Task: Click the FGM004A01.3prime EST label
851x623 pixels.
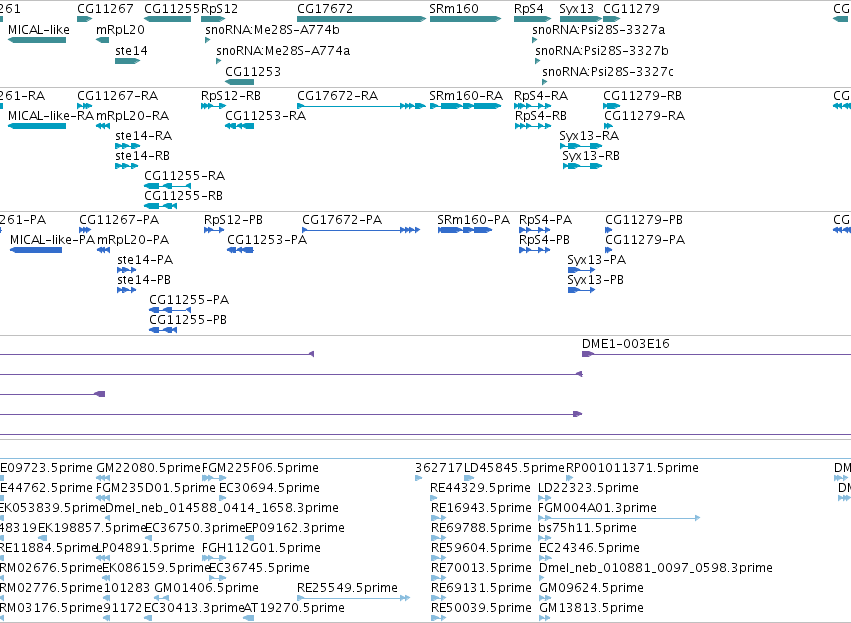Action: click(x=597, y=507)
